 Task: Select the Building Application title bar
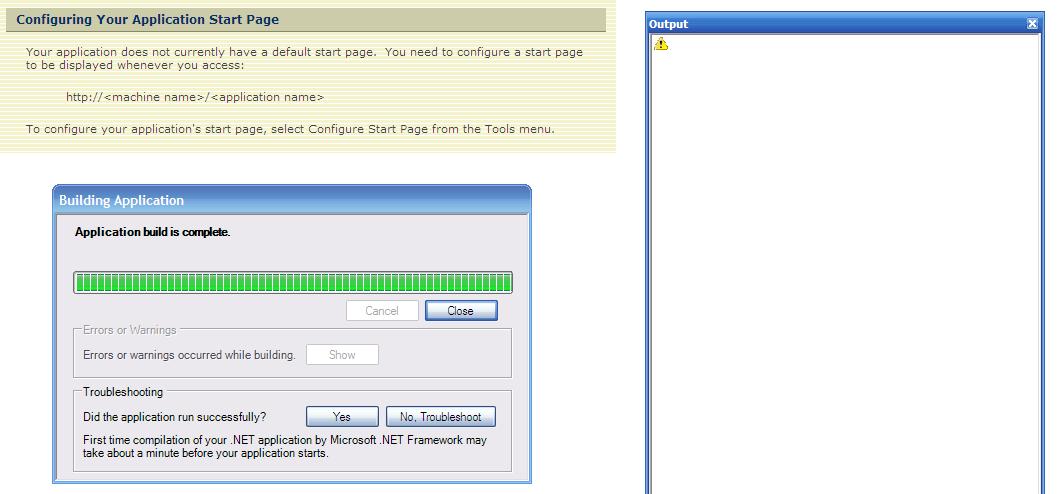coord(292,201)
